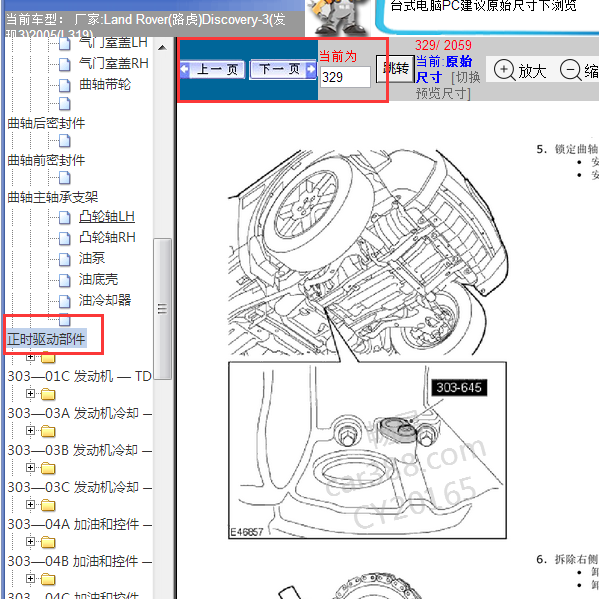Expand folder below 303—04A 加油和控件
The width and height of the screenshot is (599, 599).
pyautogui.click(x=31, y=542)
